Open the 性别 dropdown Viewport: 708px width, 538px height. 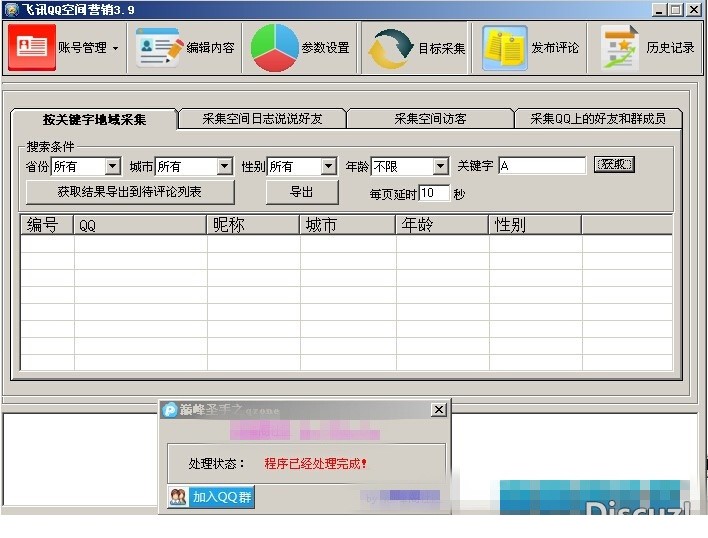[329, 167]
